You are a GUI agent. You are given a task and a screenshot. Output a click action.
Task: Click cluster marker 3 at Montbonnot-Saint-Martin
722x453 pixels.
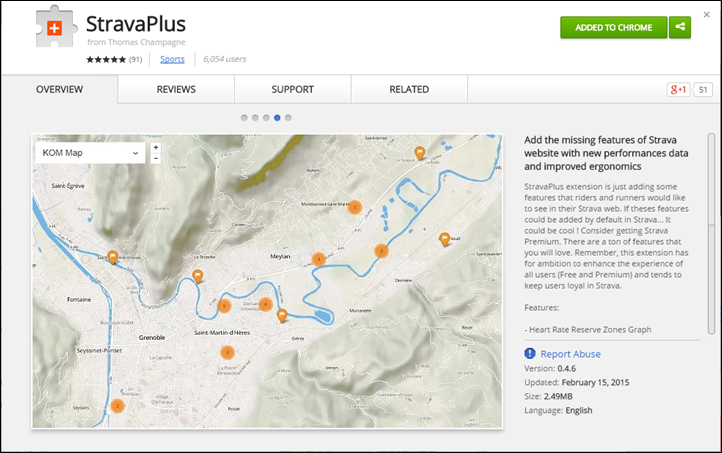click(354, 207)
